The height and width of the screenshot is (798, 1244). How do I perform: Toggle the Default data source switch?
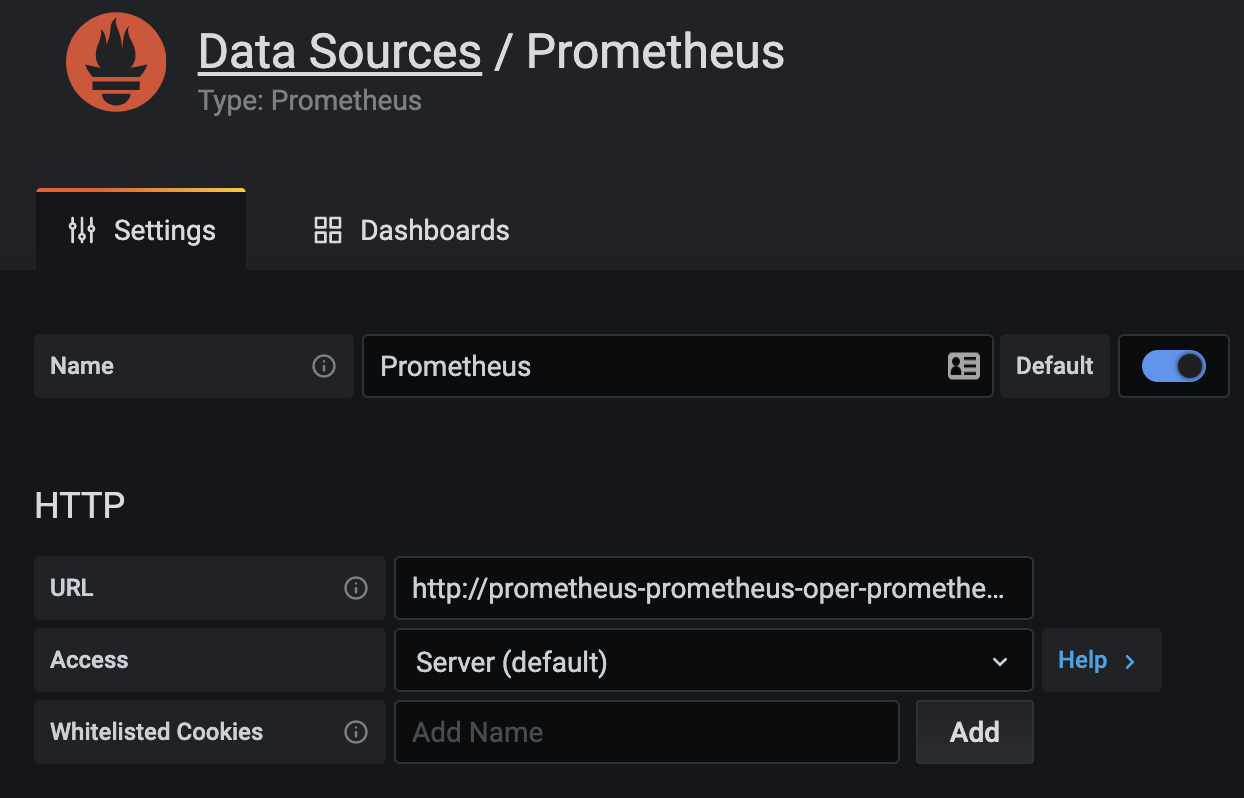coord(1173,366)
